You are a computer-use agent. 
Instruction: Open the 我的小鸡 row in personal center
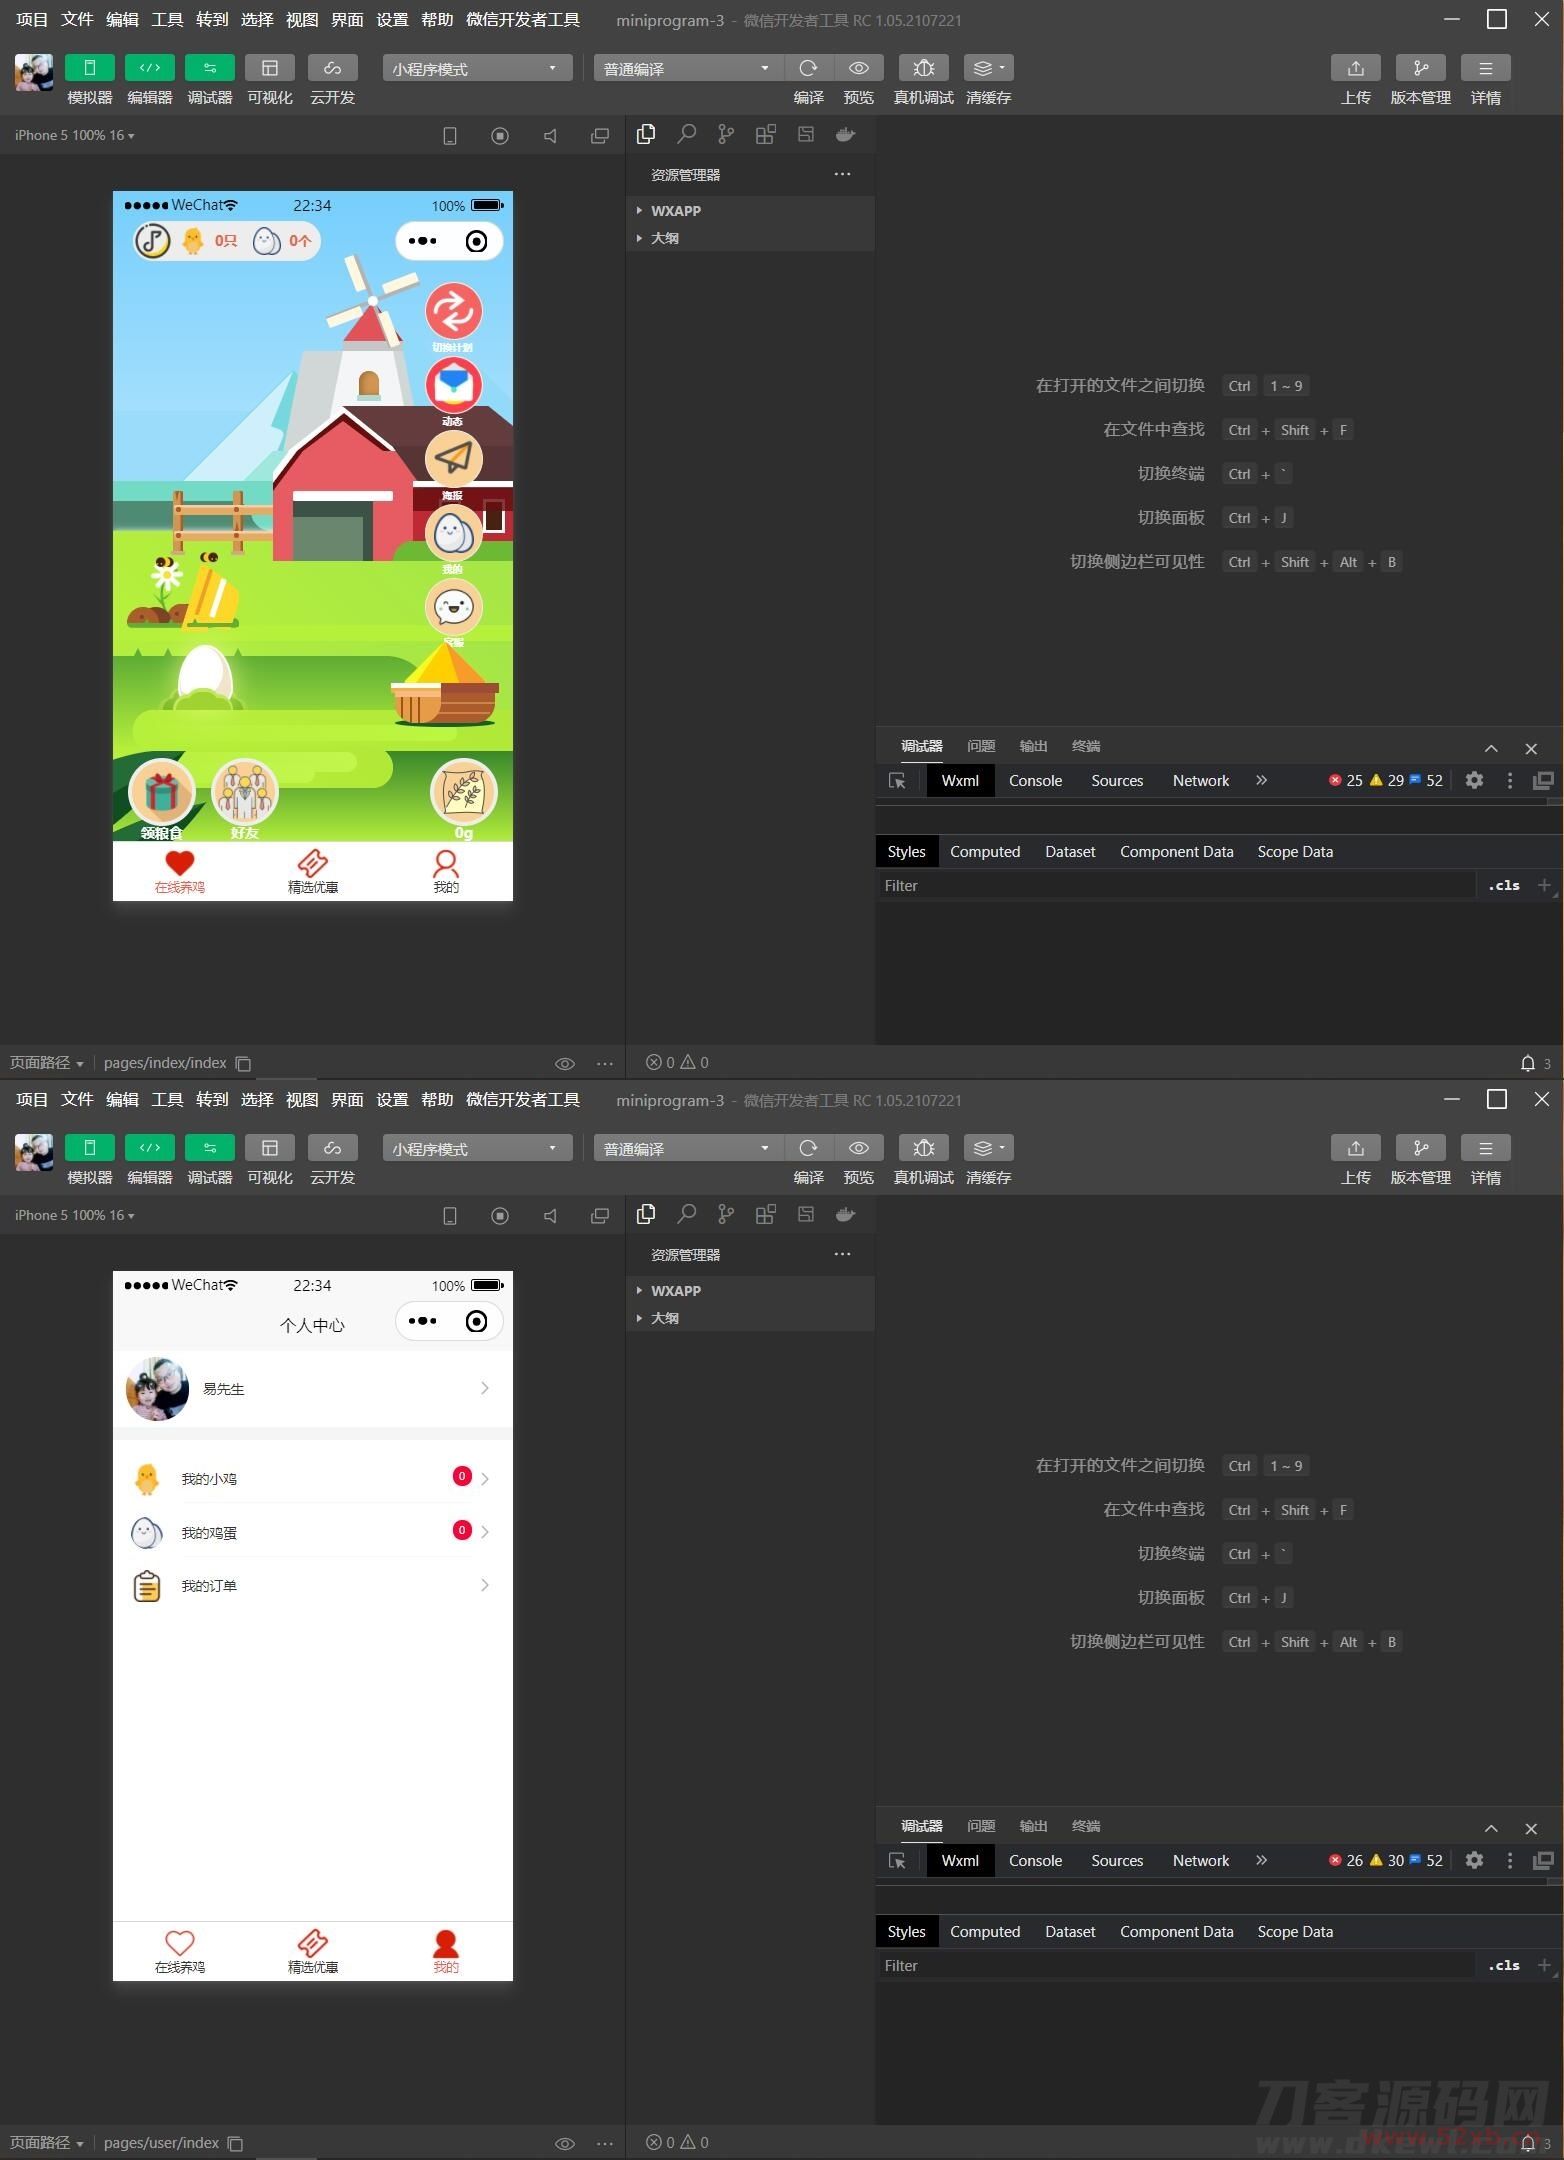(x=312, y=1479)
